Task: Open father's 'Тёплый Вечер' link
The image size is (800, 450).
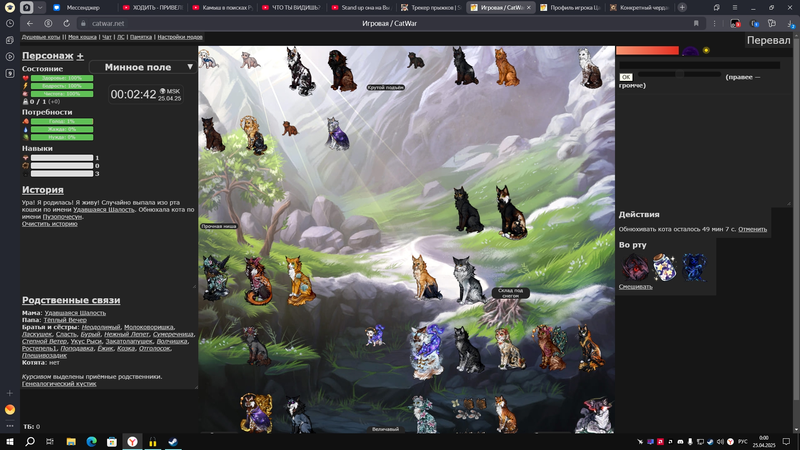Action: (65, 320)
